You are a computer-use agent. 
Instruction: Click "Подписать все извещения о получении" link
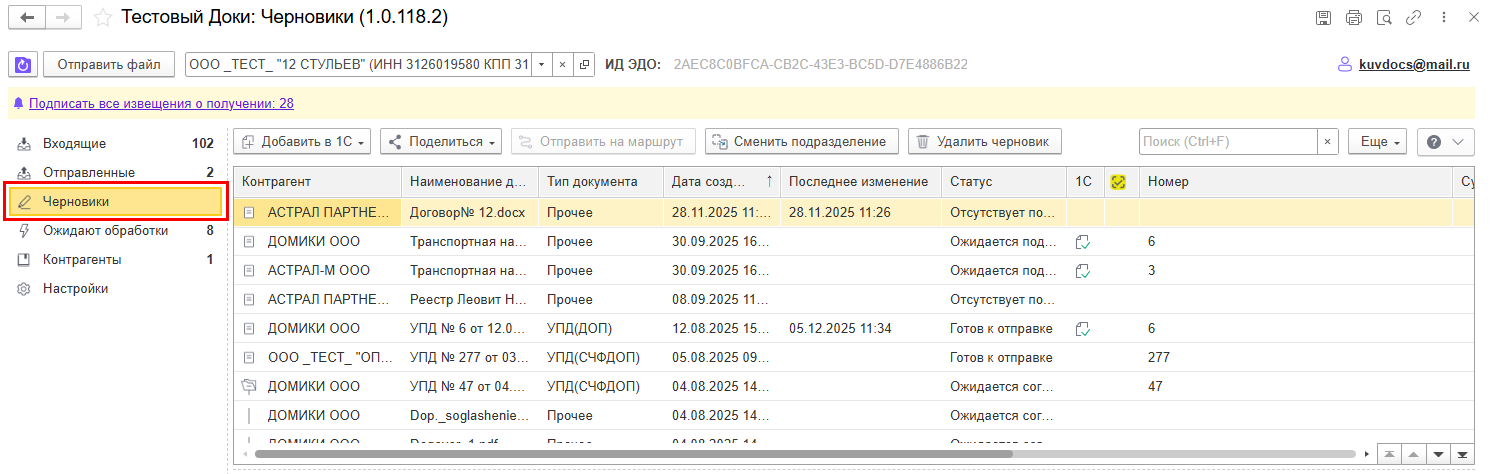(x=161, y=103)
